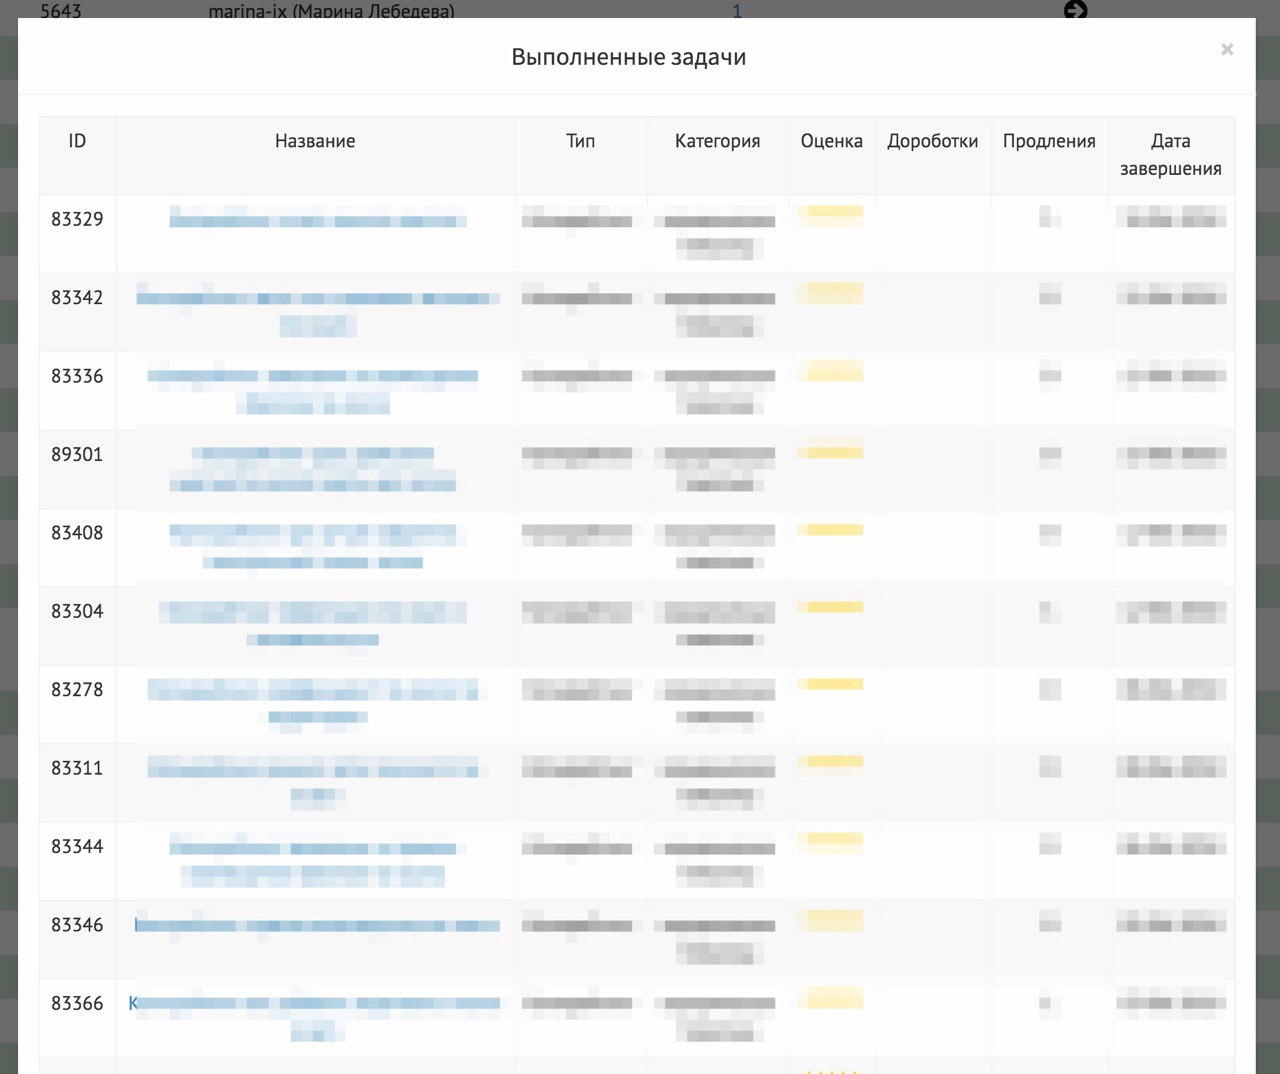Click the rating stars in row 83342
The width and height of the screenshot is (1280, 1074).
click(x=831, y=293)
